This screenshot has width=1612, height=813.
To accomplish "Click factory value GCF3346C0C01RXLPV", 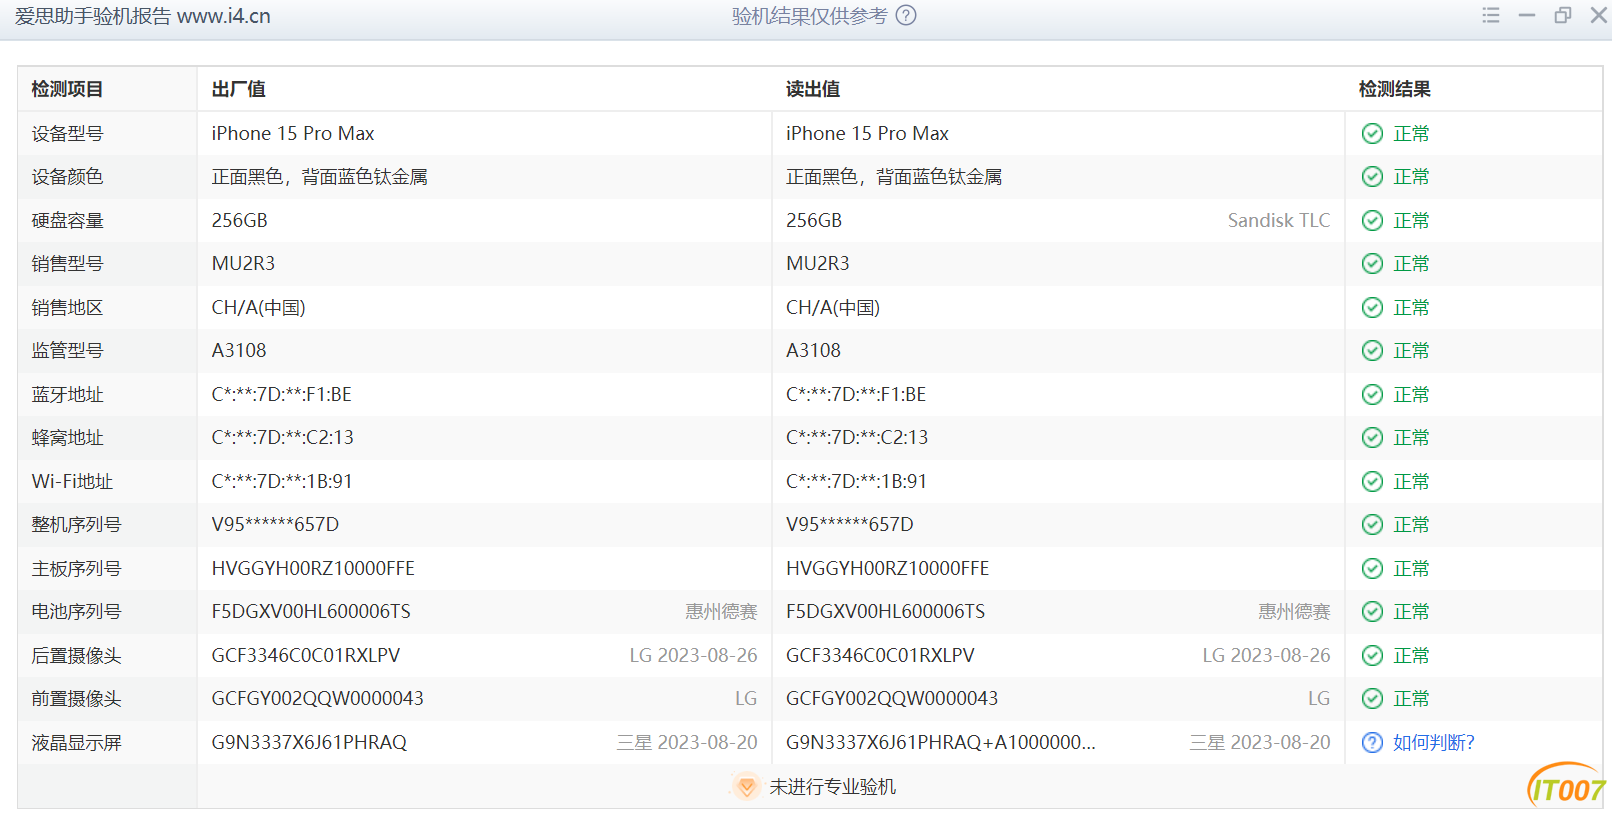I will [x=305, y=656].
